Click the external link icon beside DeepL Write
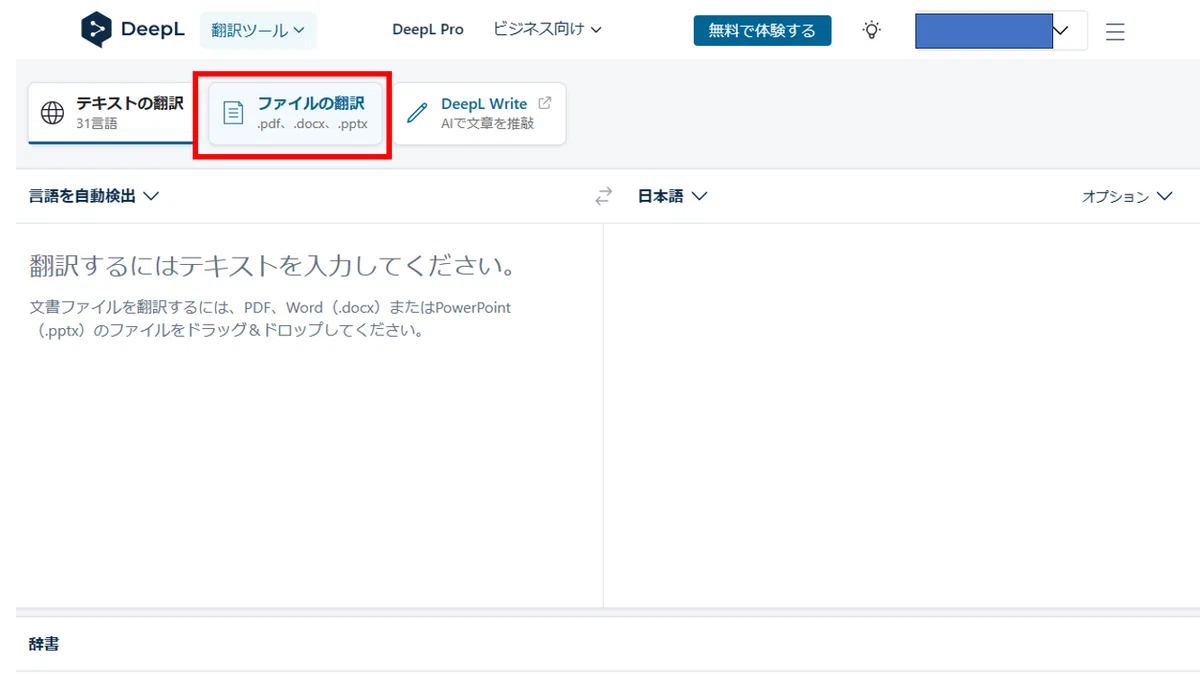1200x674 pixels. click(545, 103)
